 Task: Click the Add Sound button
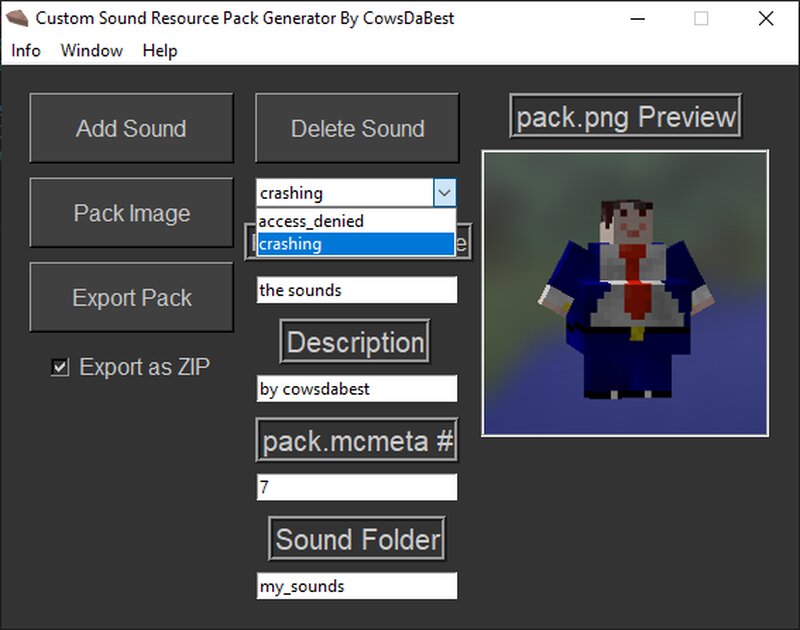132,128
